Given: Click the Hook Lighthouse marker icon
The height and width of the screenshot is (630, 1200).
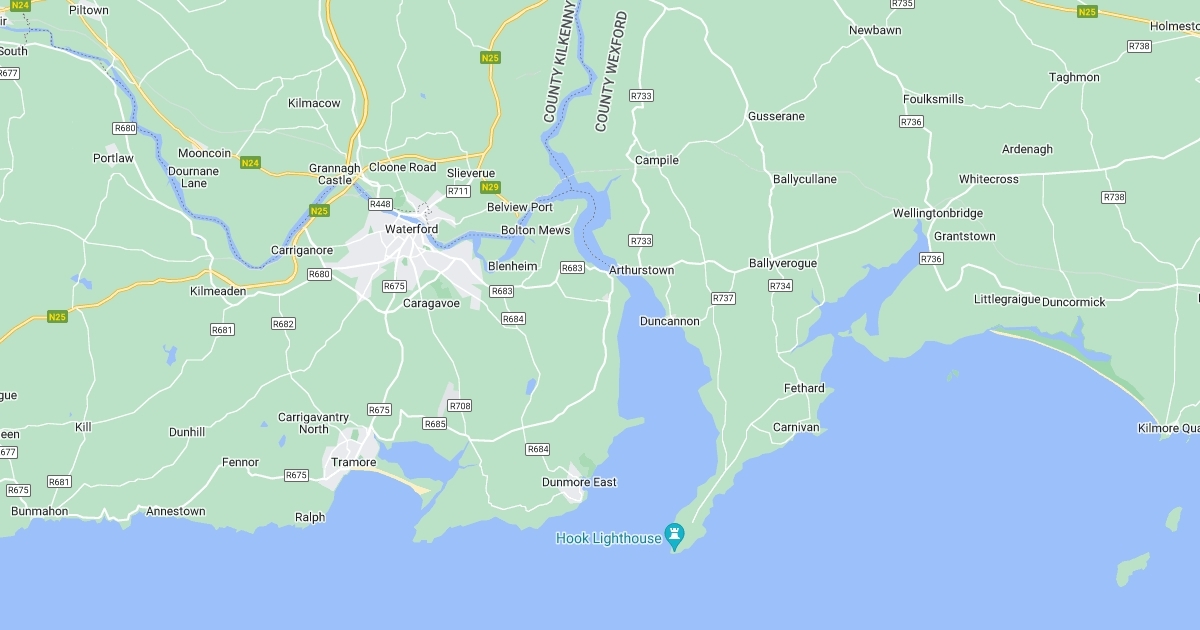Looking at the screenshot, I should tap(677, 536).
